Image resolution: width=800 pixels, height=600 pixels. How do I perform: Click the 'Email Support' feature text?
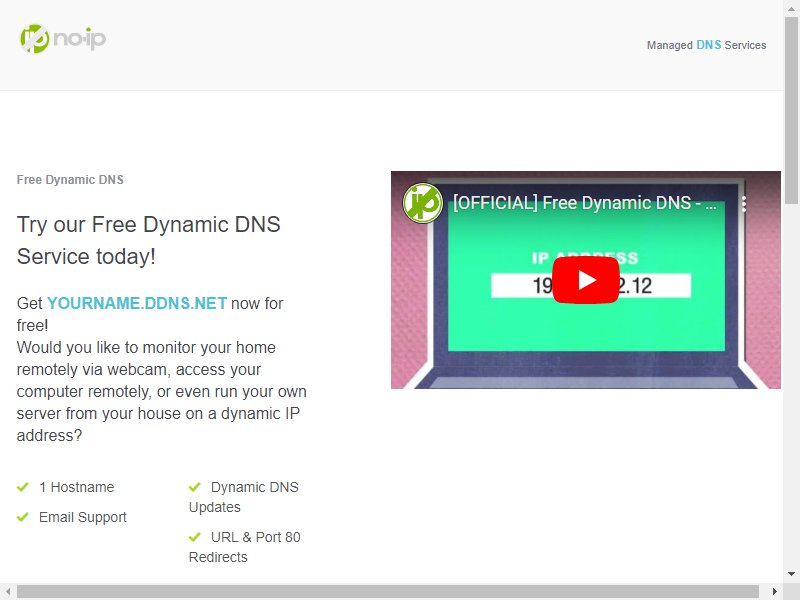(x=83, y=517)
